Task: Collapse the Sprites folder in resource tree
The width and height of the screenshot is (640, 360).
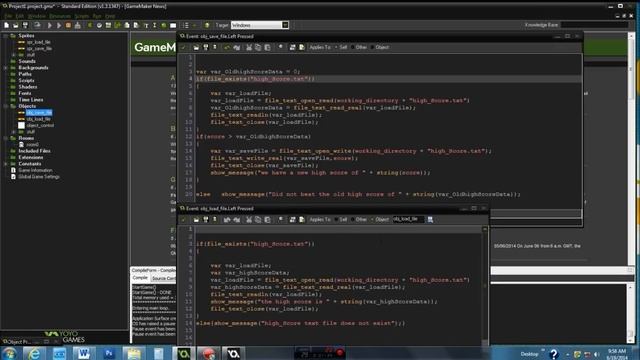Action: [x=6, y=36]
